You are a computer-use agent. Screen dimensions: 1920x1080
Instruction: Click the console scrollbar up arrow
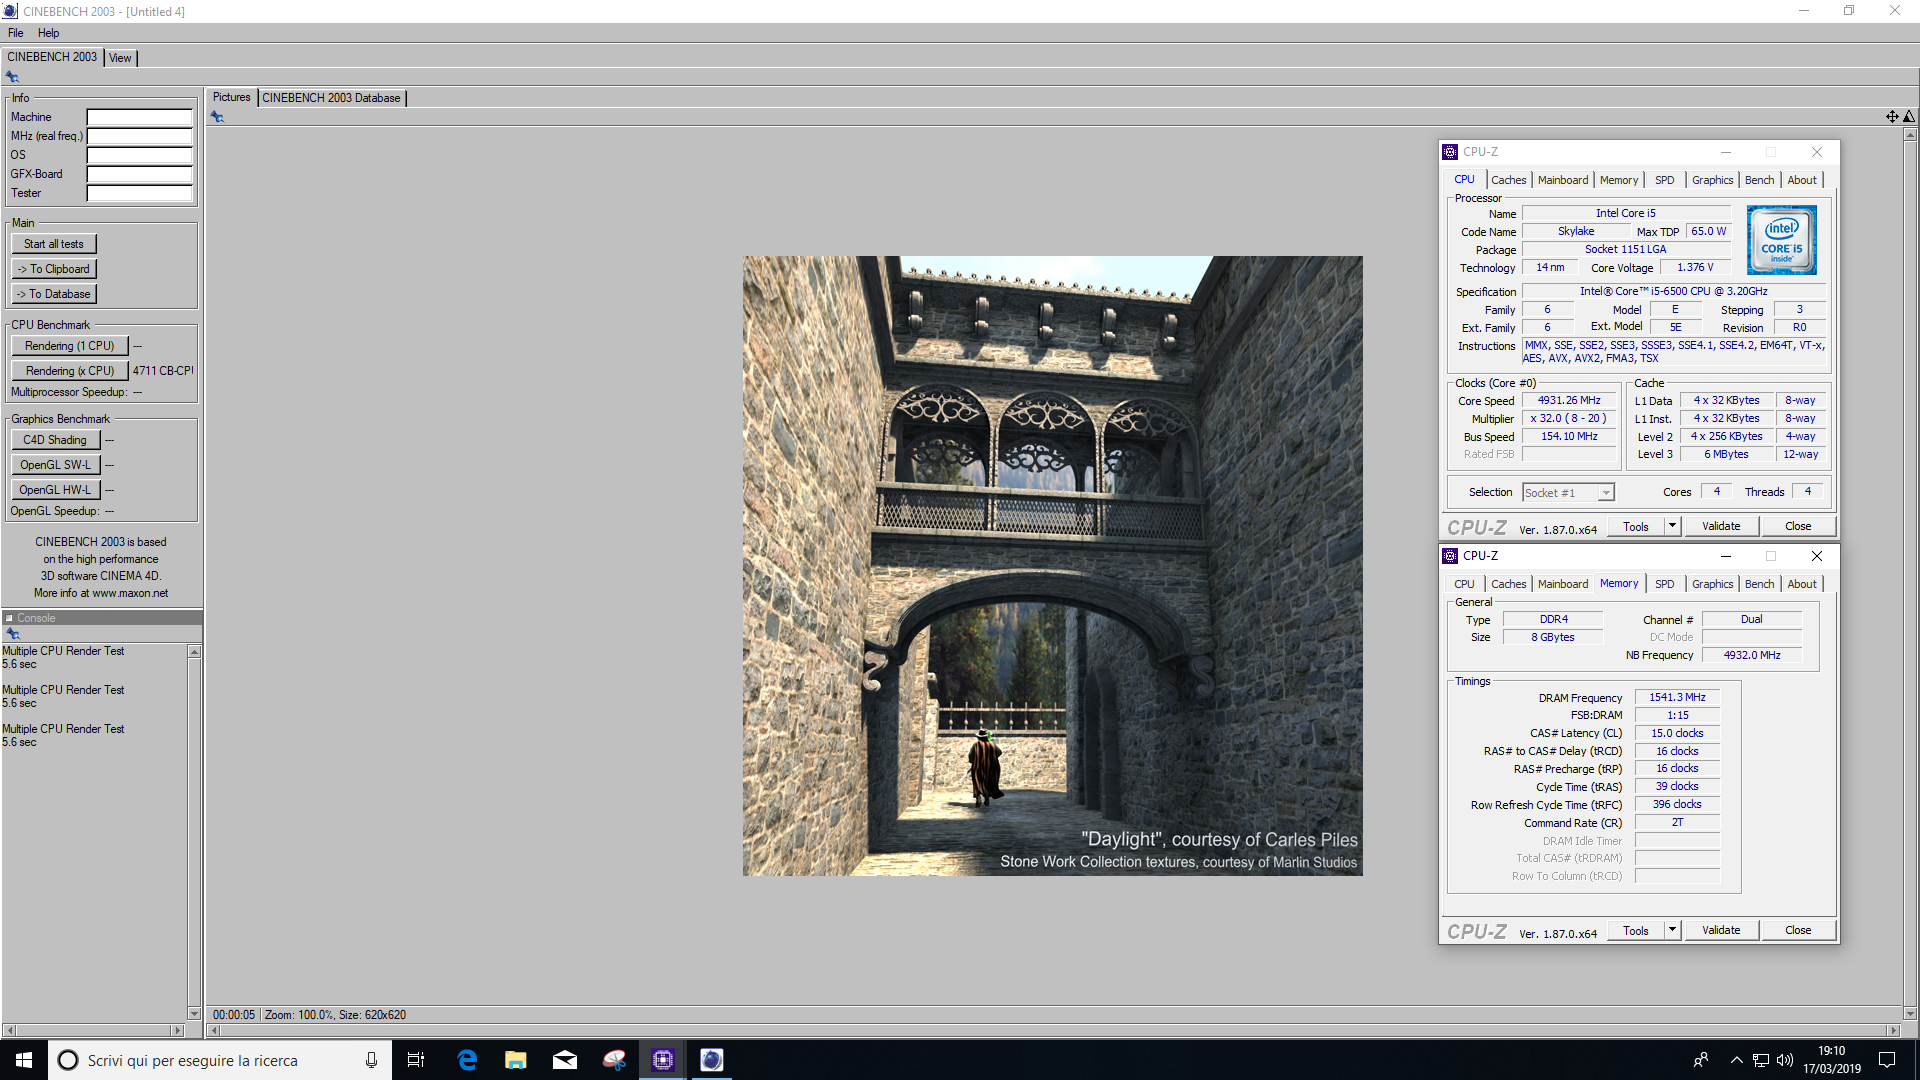pyautogui.click(x=194, y=652)
